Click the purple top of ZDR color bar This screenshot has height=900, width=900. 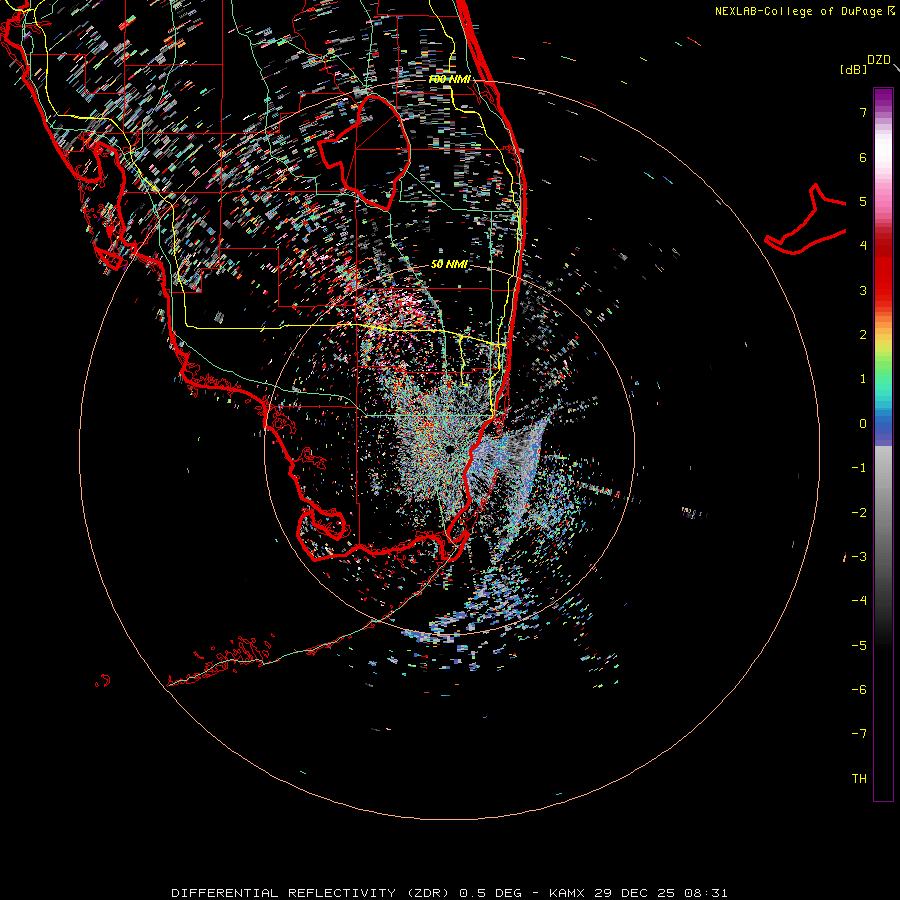tap(883, 98)
